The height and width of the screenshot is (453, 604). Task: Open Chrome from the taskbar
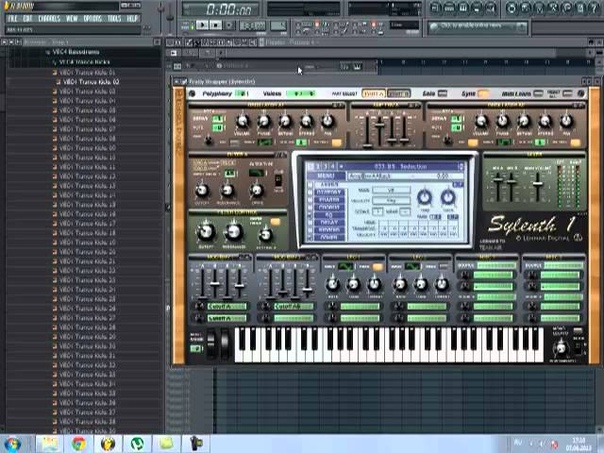pyautogui.click(x=79, y=444)
